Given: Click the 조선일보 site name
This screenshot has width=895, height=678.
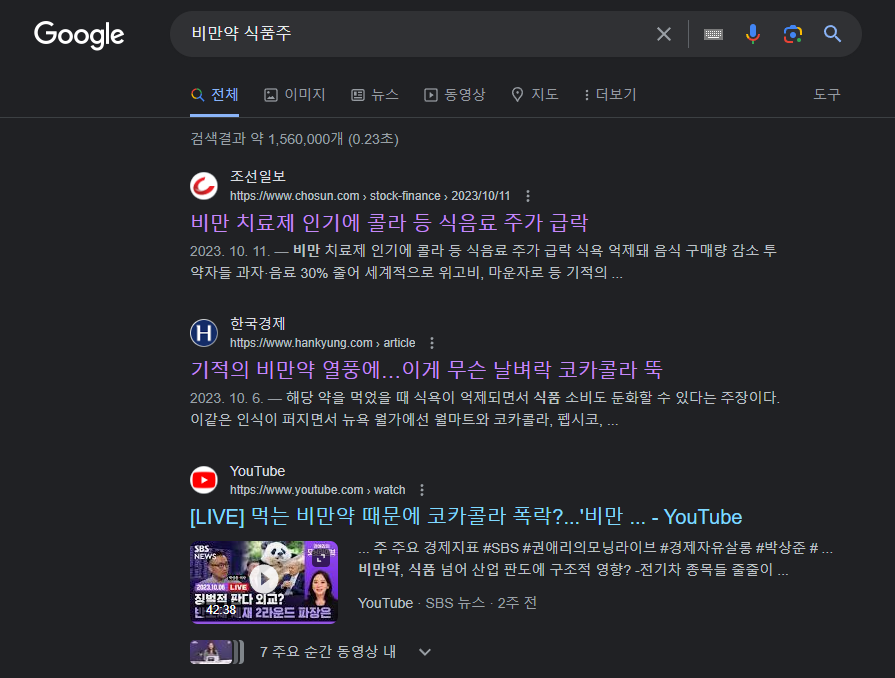Looking at the screenshot, I should [x=257, y=176].
